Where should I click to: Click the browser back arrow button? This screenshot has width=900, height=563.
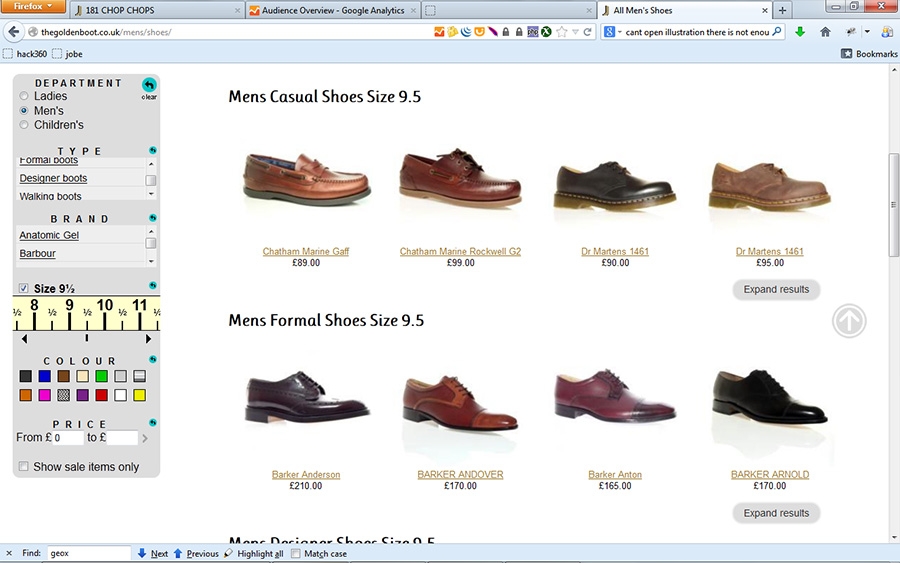point(14,32)
